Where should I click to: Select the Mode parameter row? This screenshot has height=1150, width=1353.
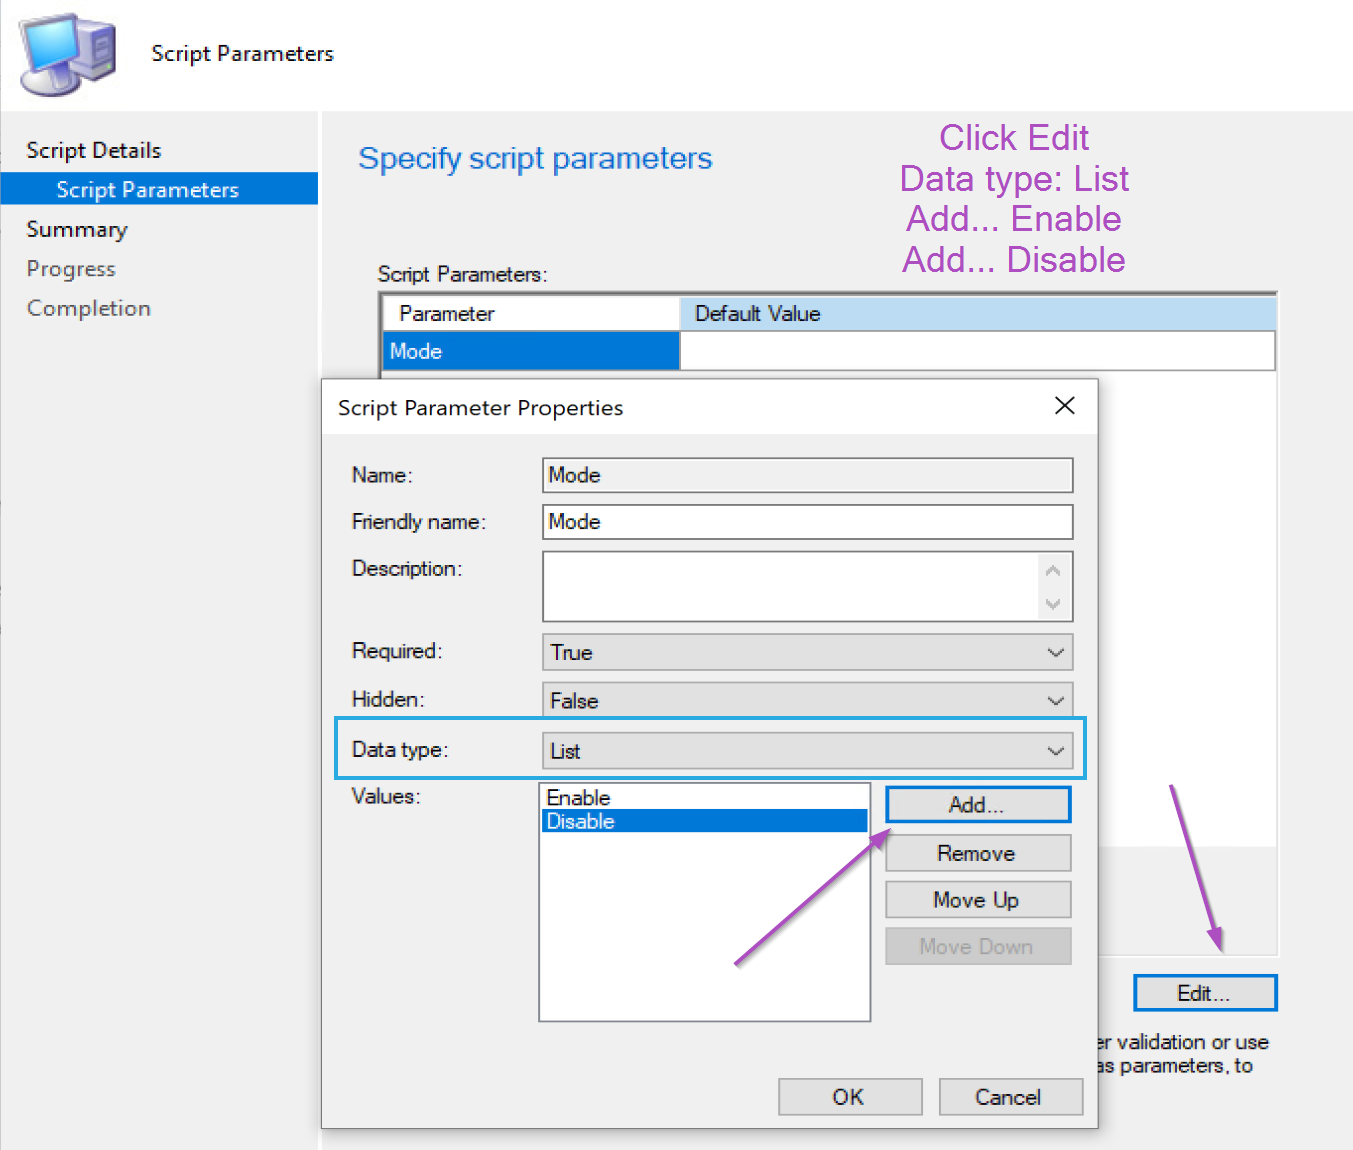click(x=530, y=351)
